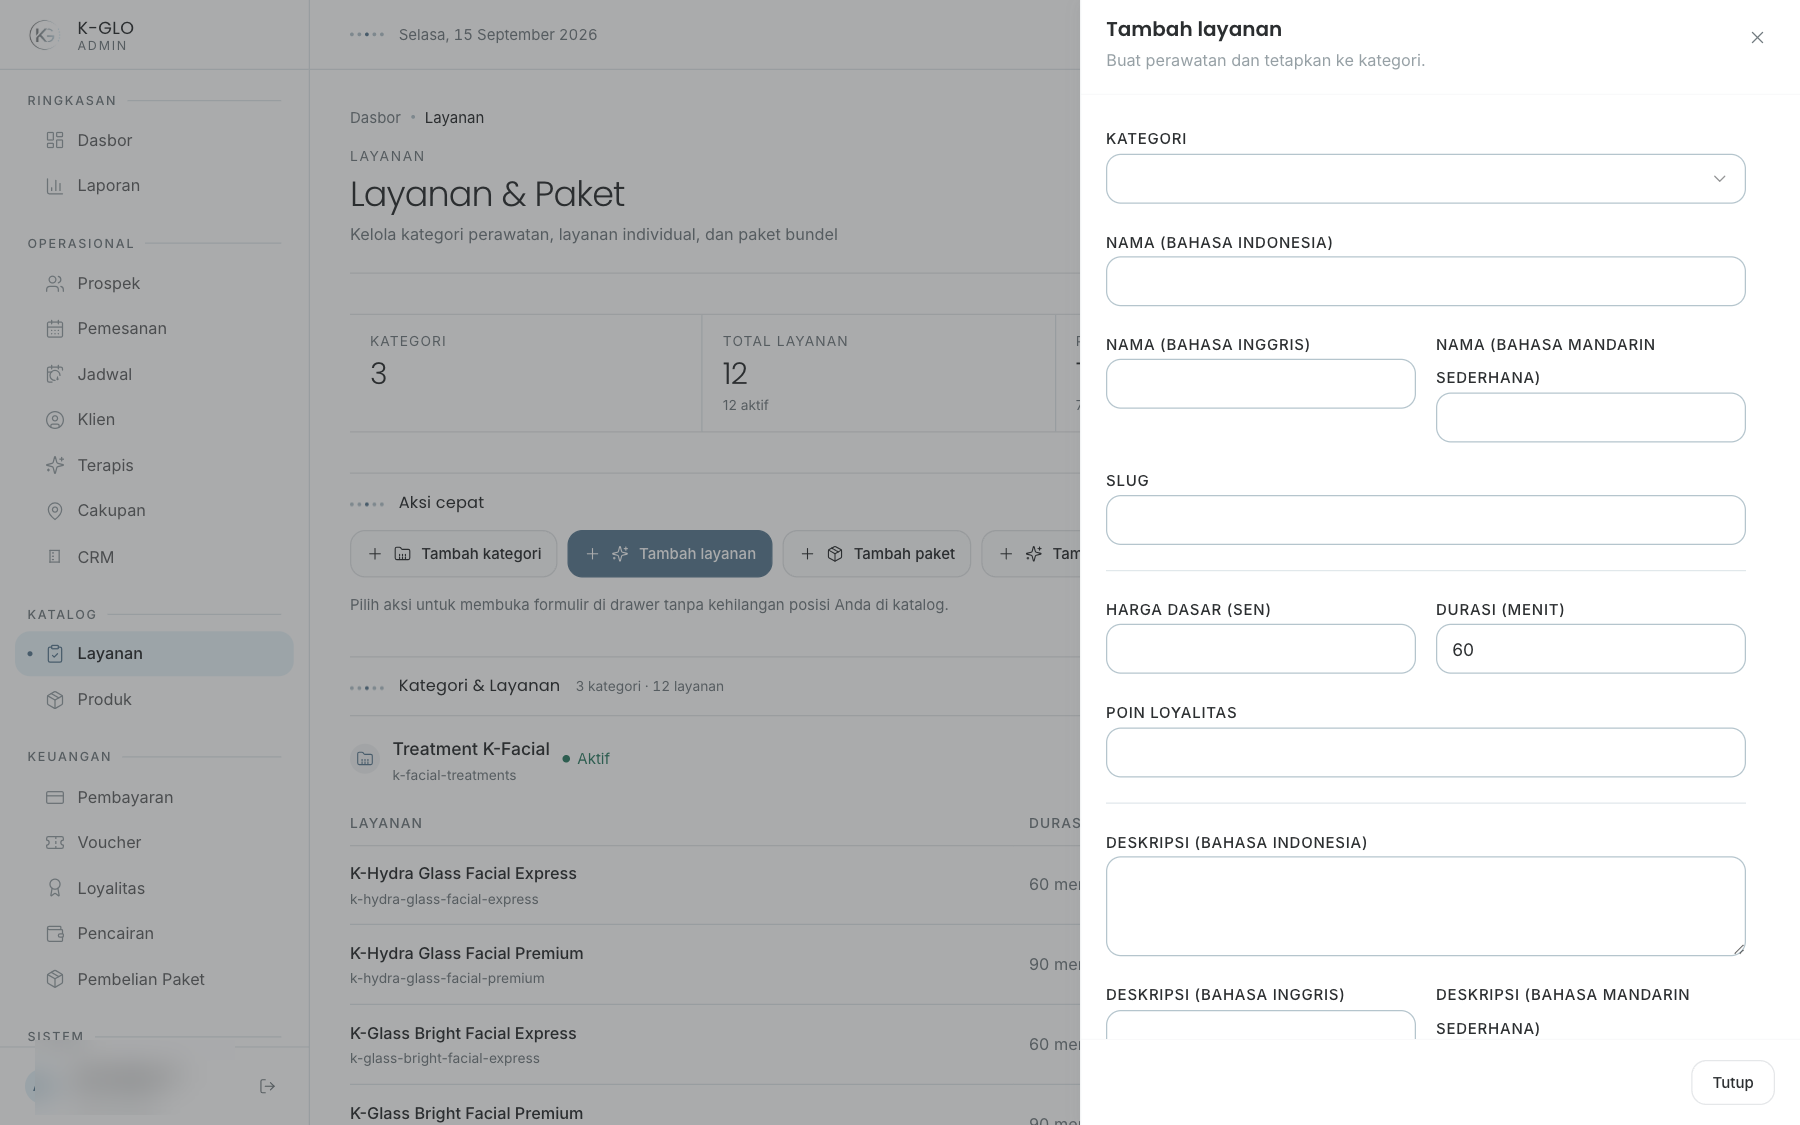Click the Terapis sparkle icon
This screenshot has width=1800, height=1125.
[x=55, y=465]
